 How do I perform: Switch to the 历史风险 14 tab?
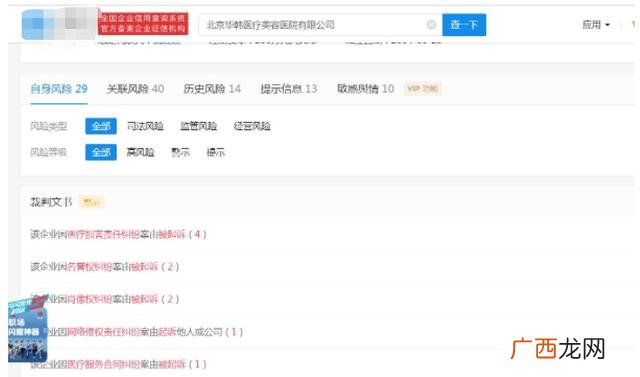[212, 89]
